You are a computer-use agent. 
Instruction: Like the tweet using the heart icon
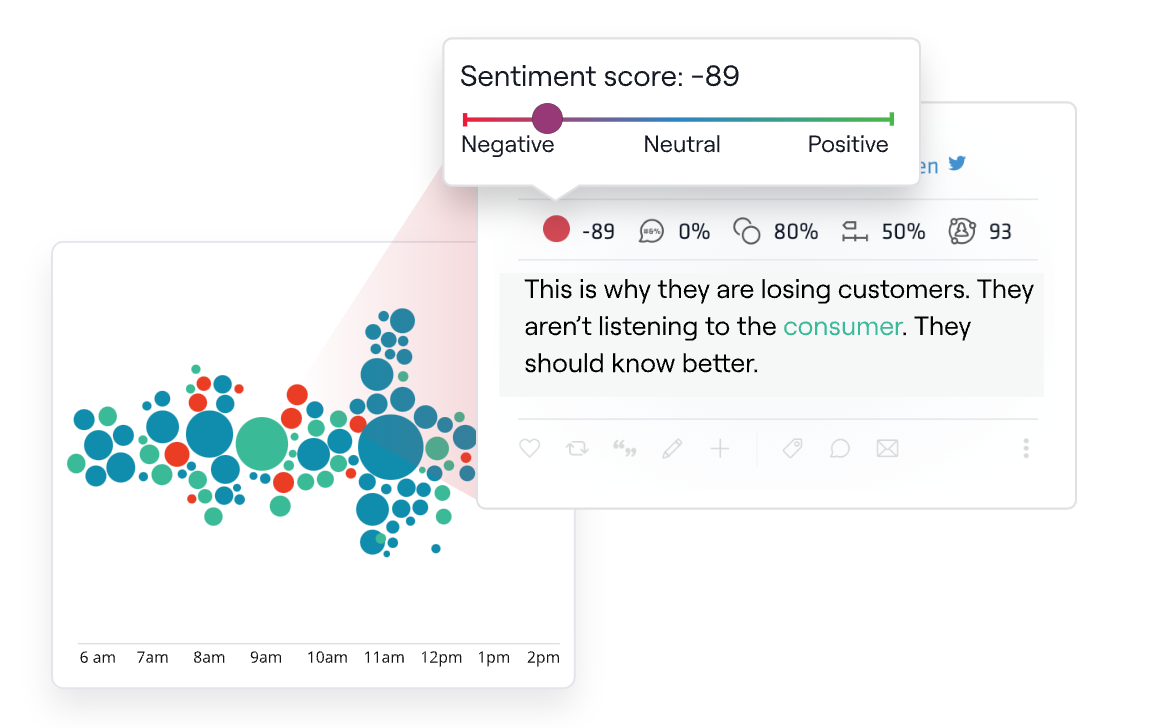point(529,448)
